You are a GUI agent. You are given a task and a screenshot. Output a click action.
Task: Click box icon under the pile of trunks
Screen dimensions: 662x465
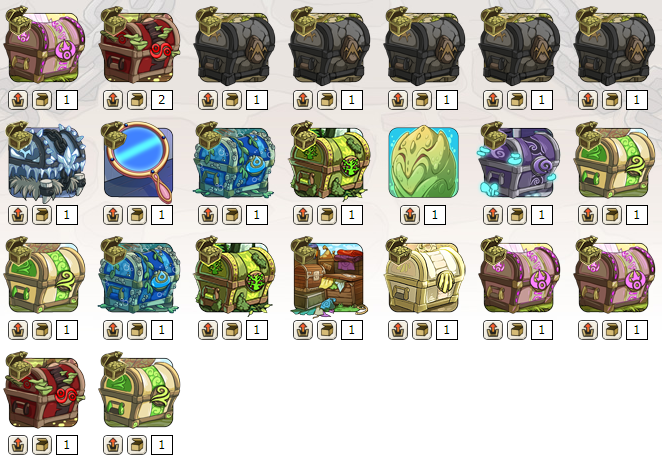point(327,330)
